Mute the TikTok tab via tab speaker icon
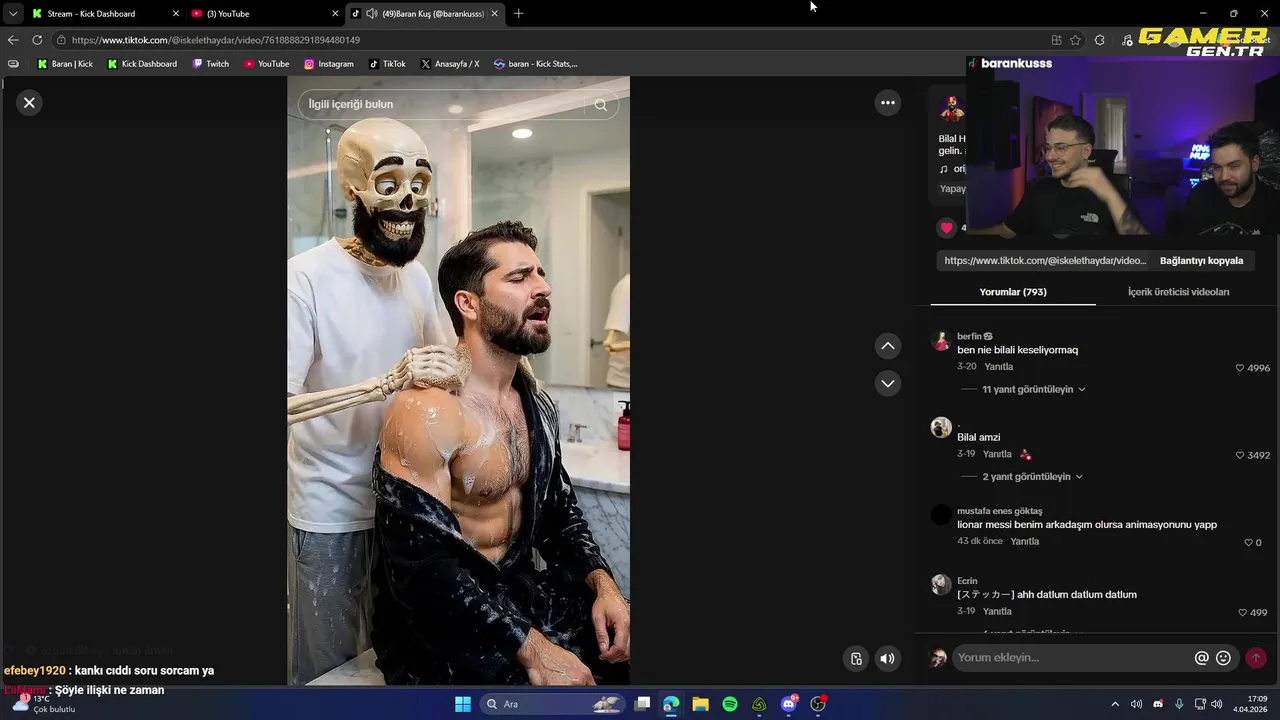Viewport: 1280px width, 720px height. 371,14
